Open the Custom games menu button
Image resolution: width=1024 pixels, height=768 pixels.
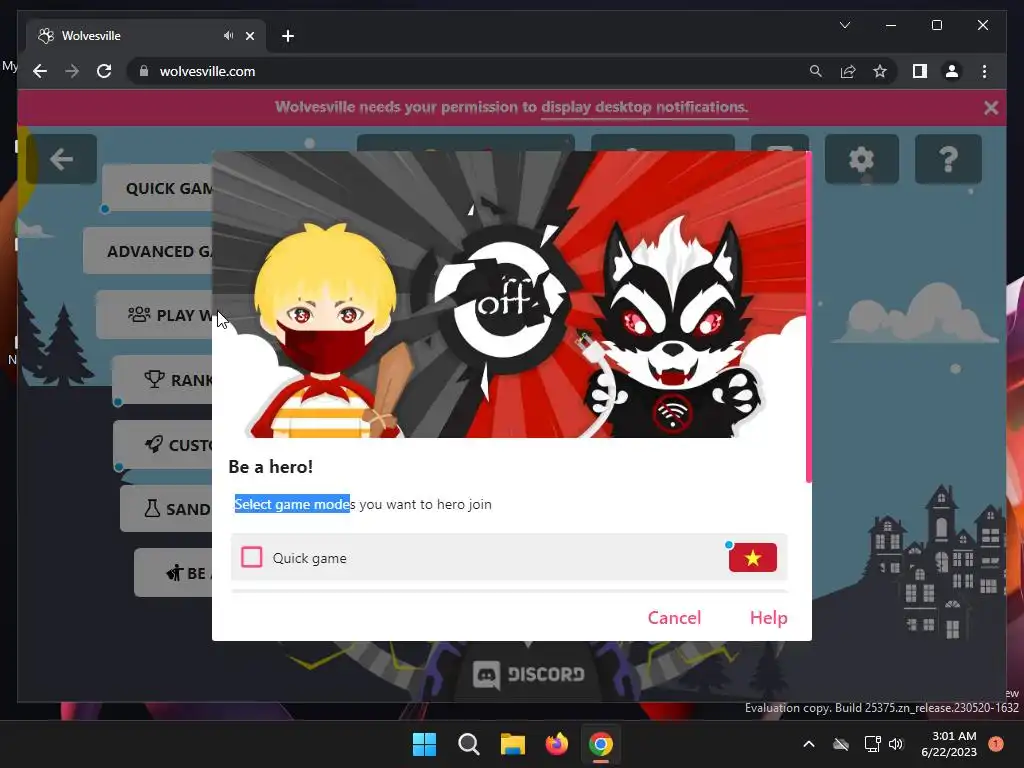tap(163, 444)
